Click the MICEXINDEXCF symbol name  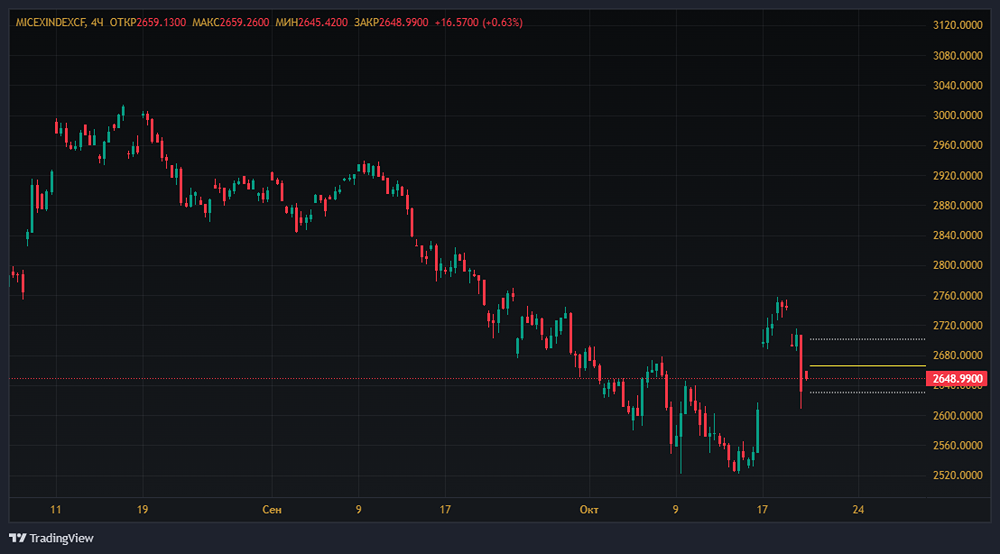coord(49,22)
